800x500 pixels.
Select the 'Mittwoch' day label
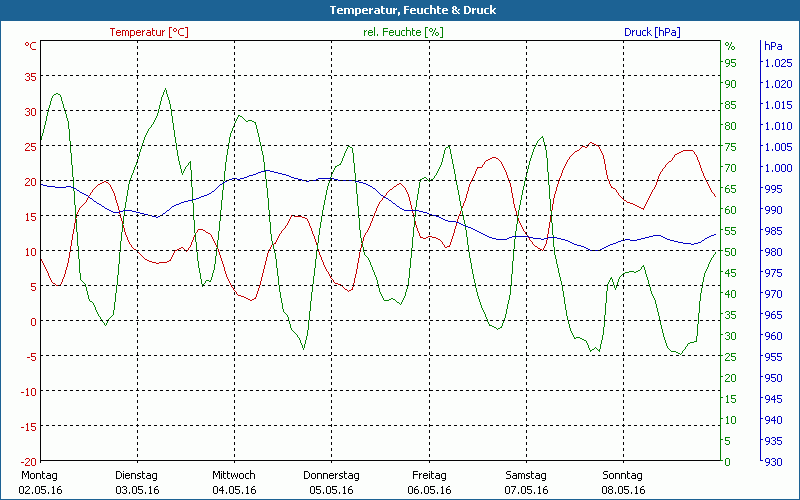pos(234,476)
